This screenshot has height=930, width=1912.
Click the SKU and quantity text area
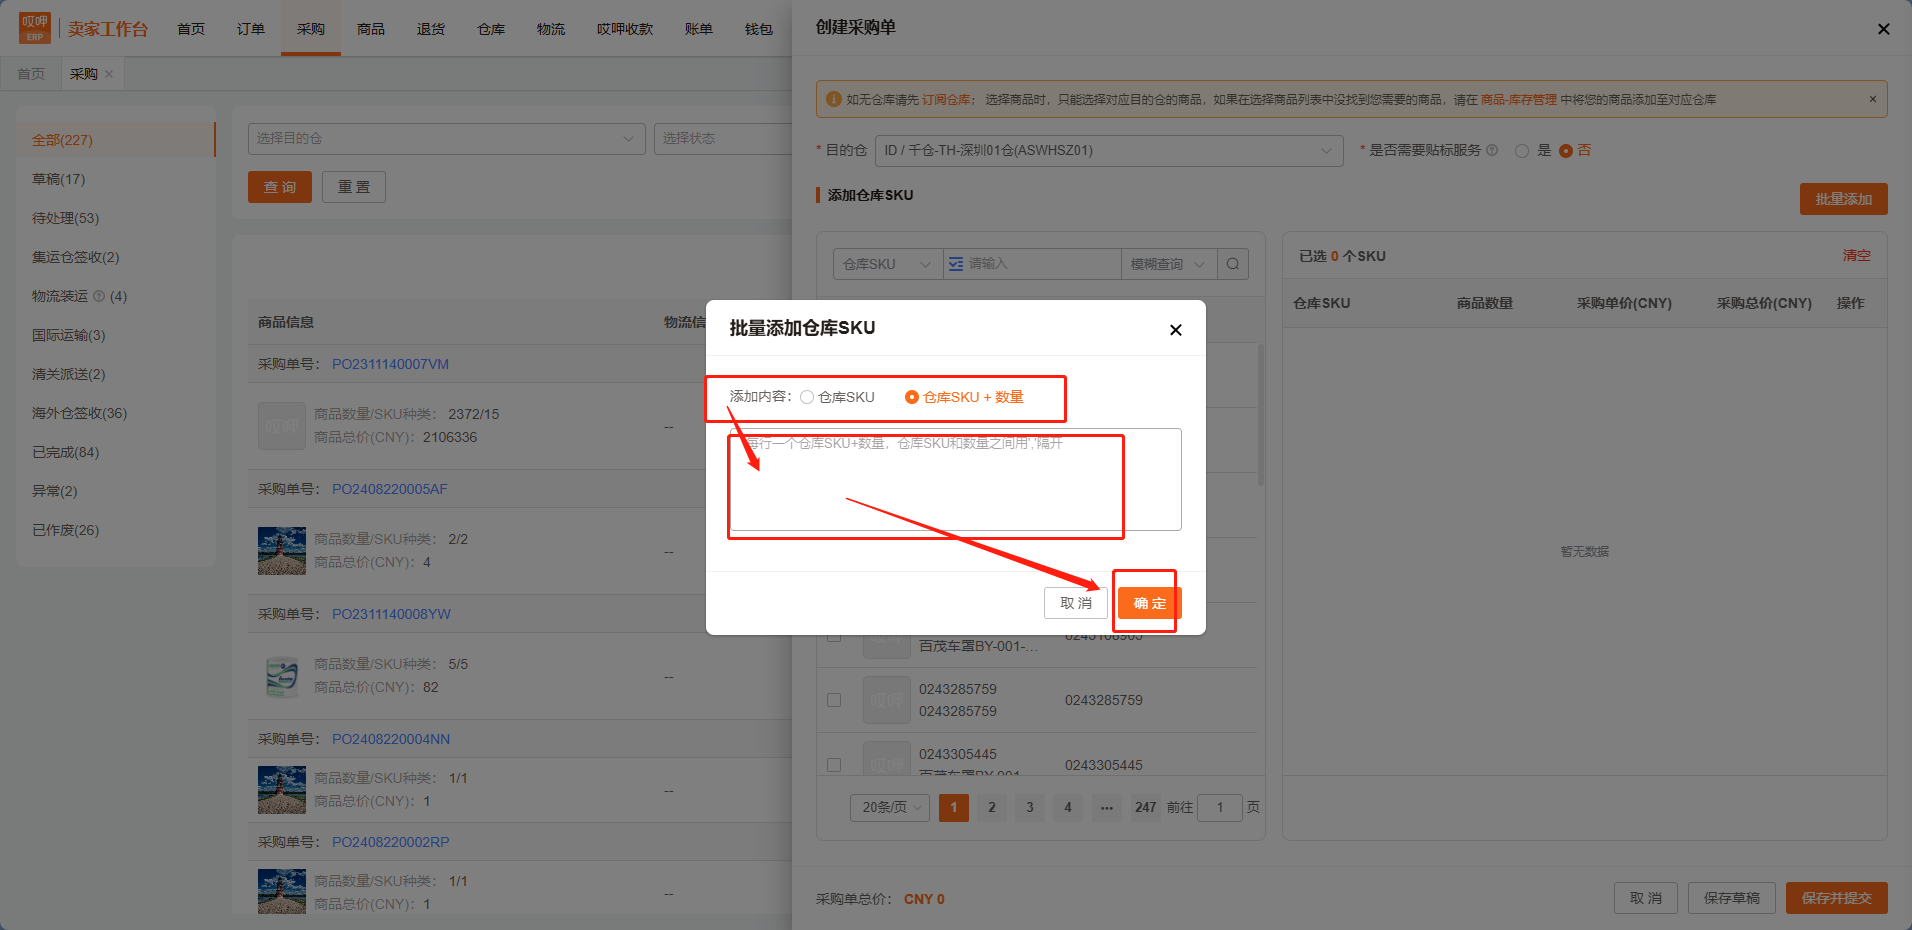[x=955, y=479]
